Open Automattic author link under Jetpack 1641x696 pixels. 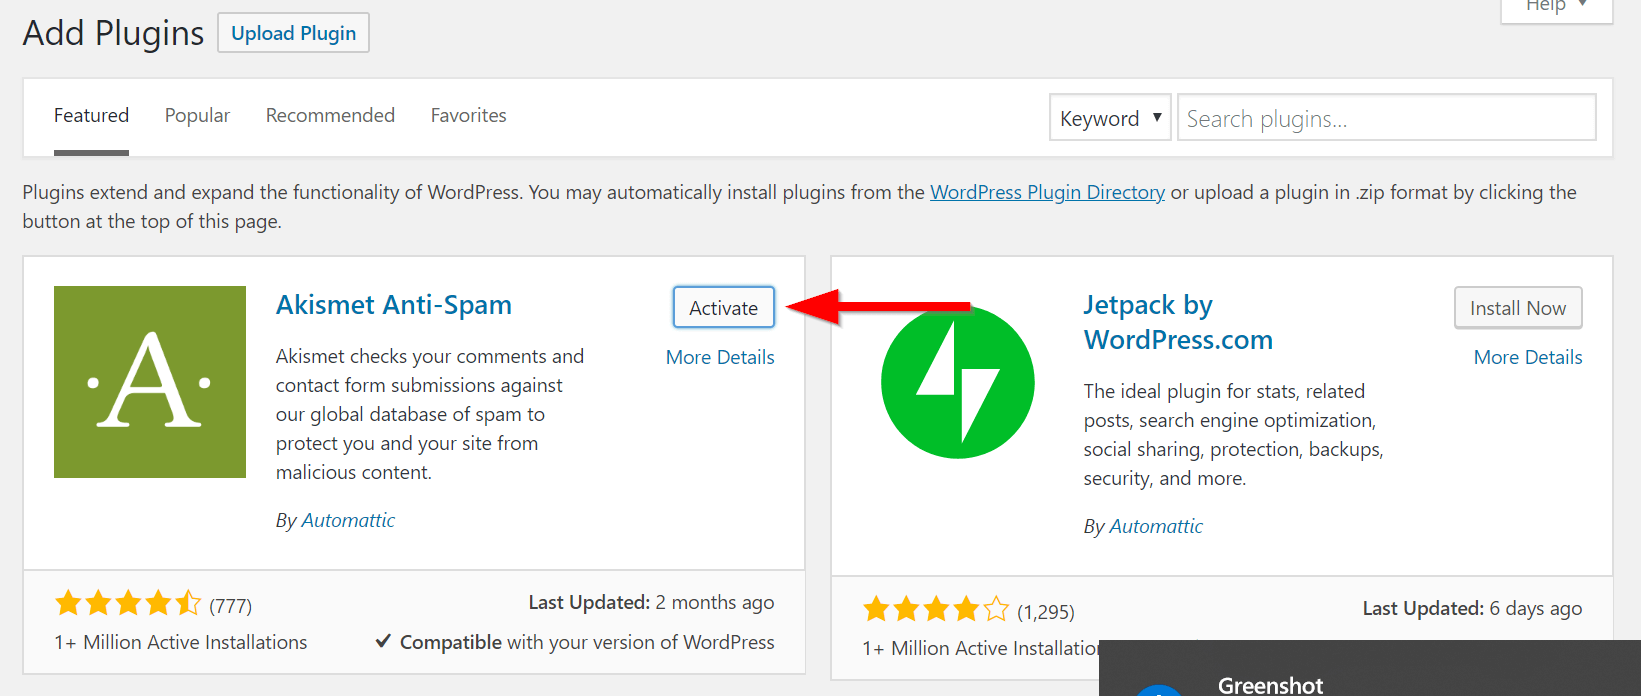coord(1156,526)
